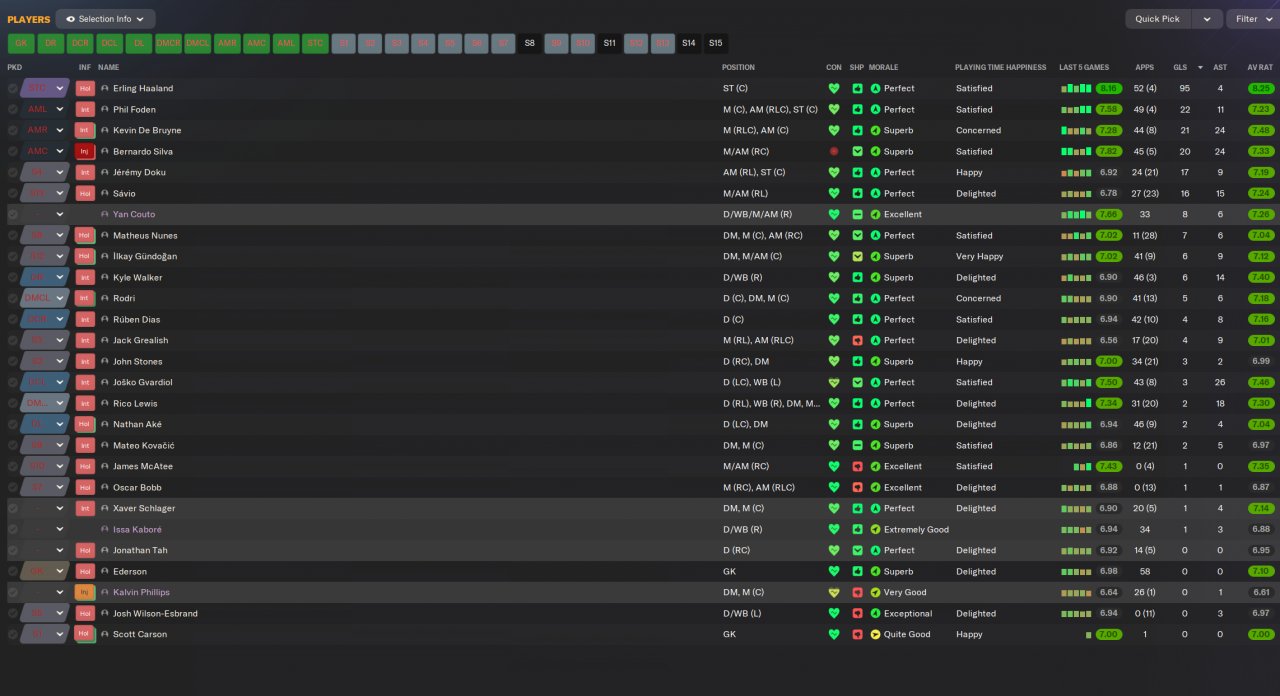Click the person icon beside Sávio
The width and height of the screenshot is (1280, 696).
click(104, 193)
